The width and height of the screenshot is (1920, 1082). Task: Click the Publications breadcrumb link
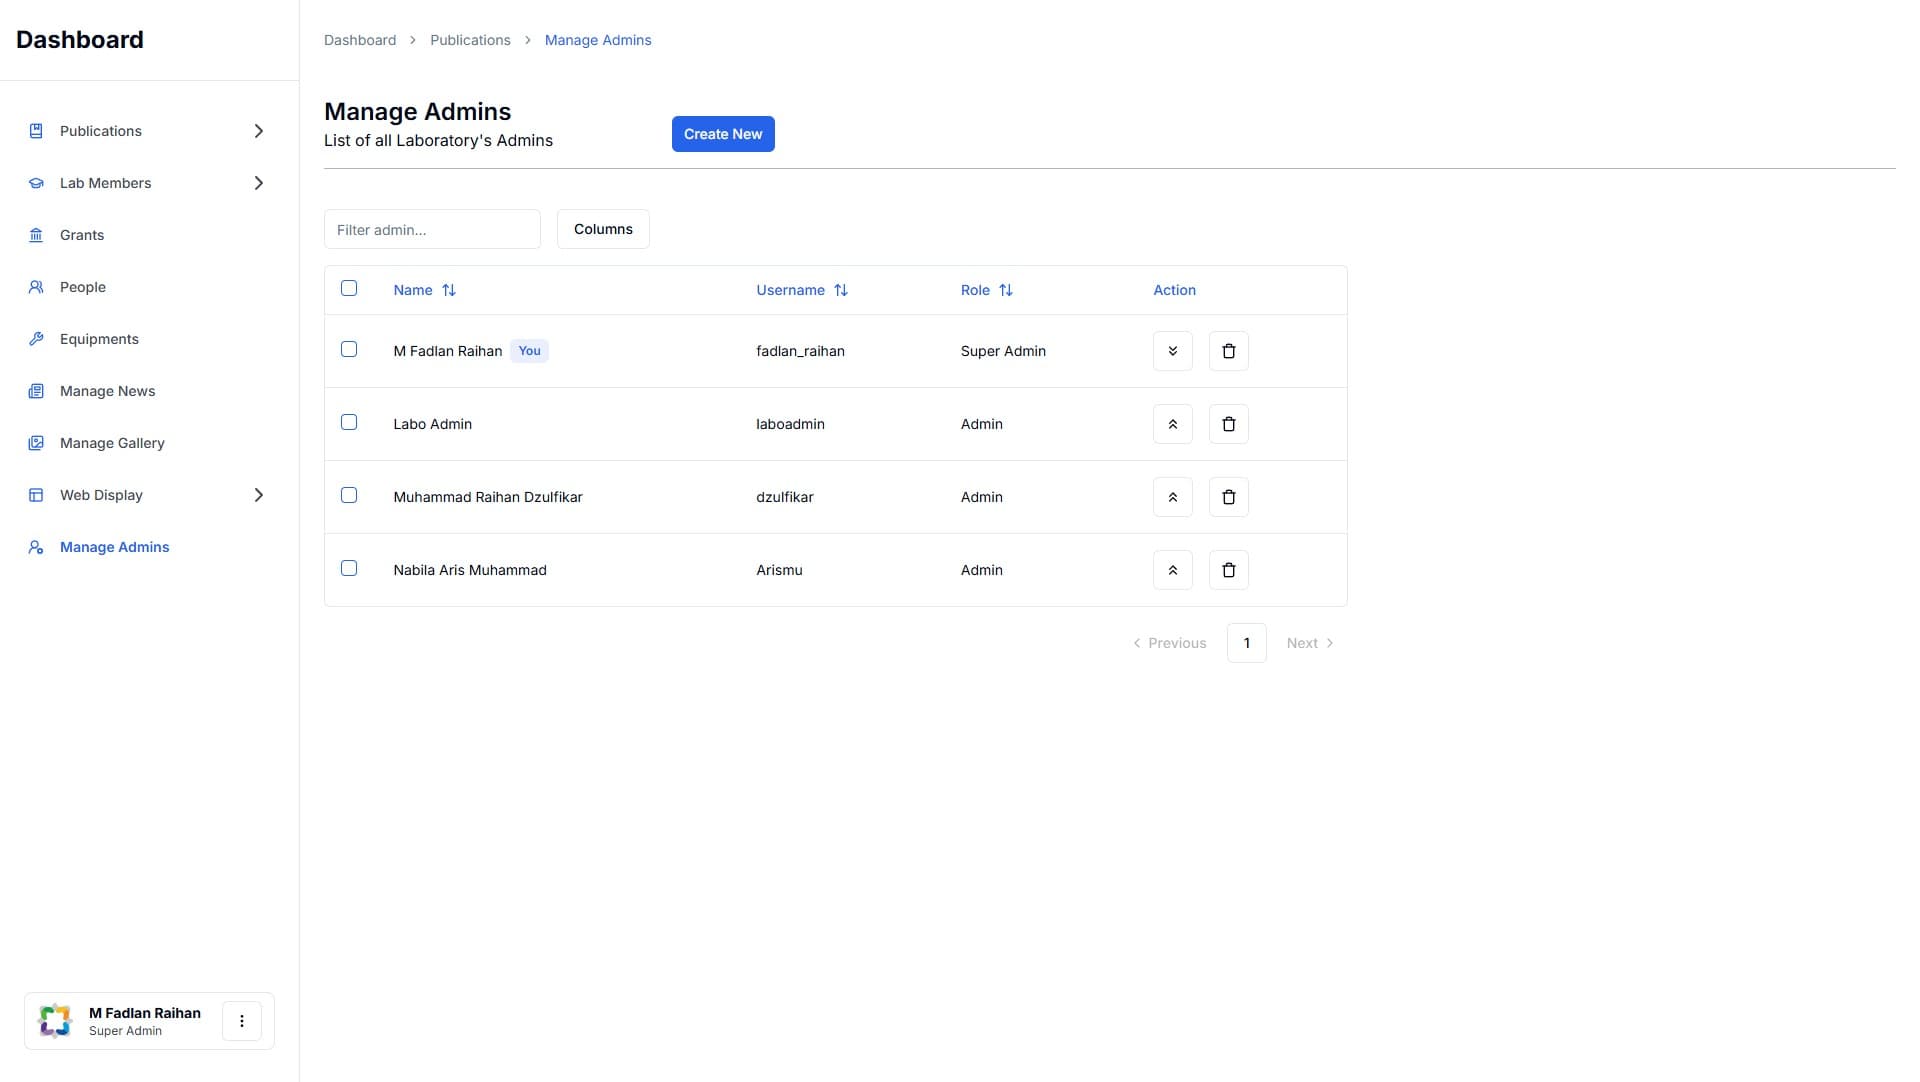click(470, 40)
